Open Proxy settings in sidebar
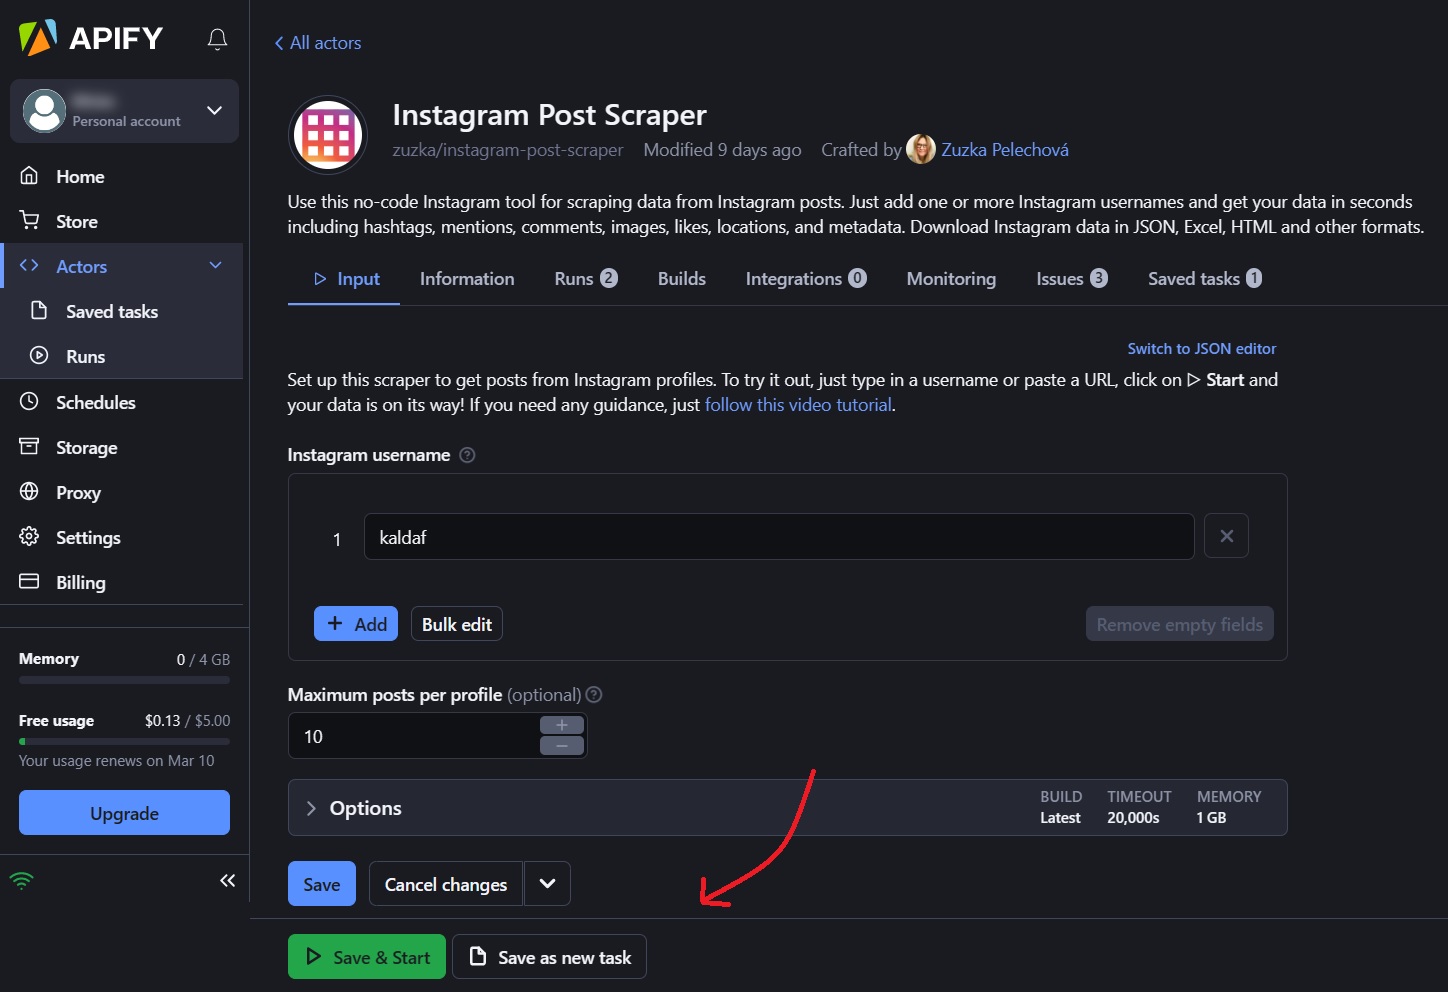The image size is (1448, 992). pos(78,492)
